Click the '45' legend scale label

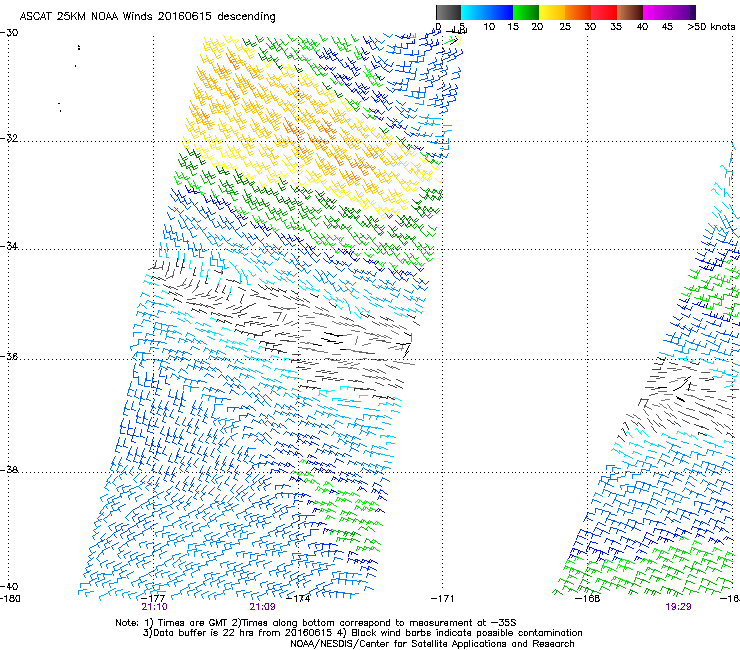(667, 27)
